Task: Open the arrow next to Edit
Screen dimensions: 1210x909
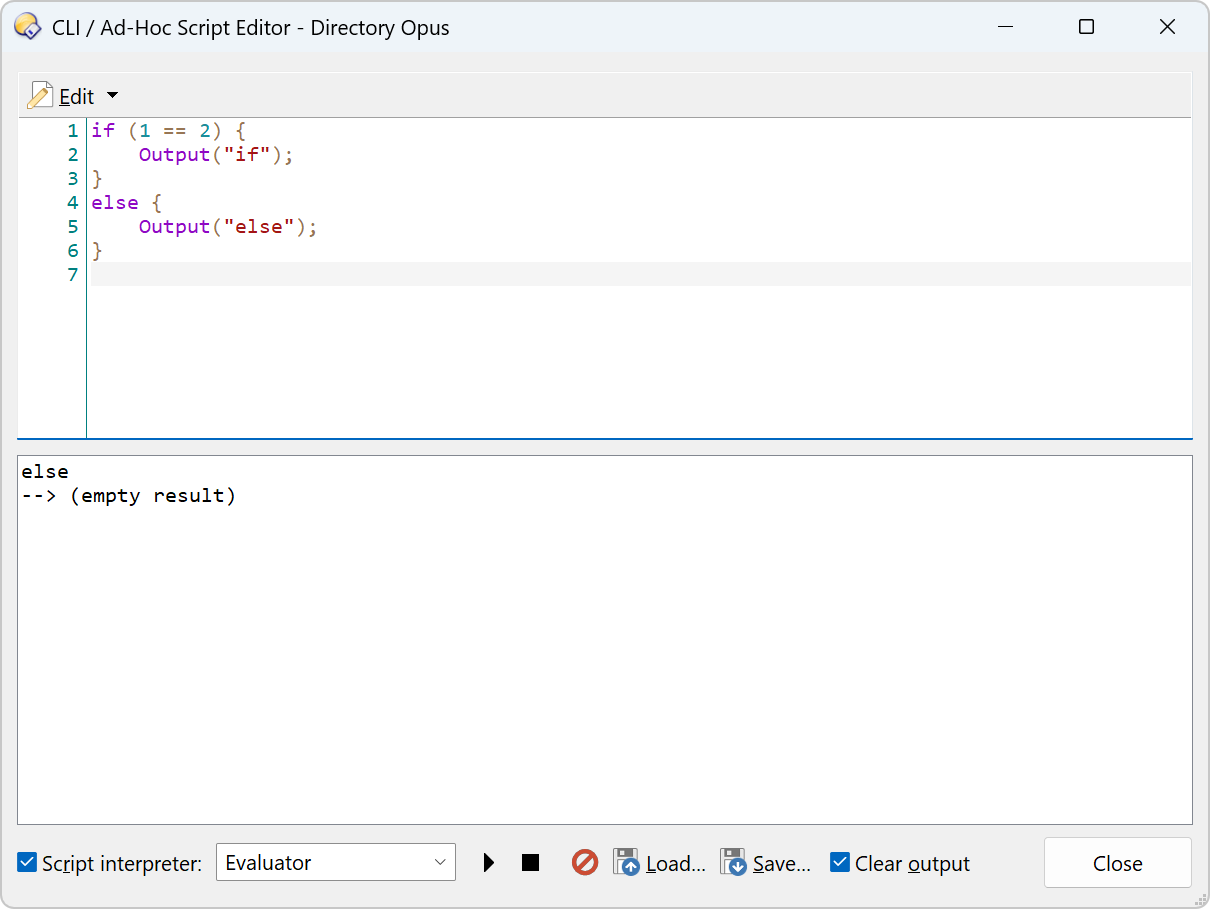Action: point(112,96)
